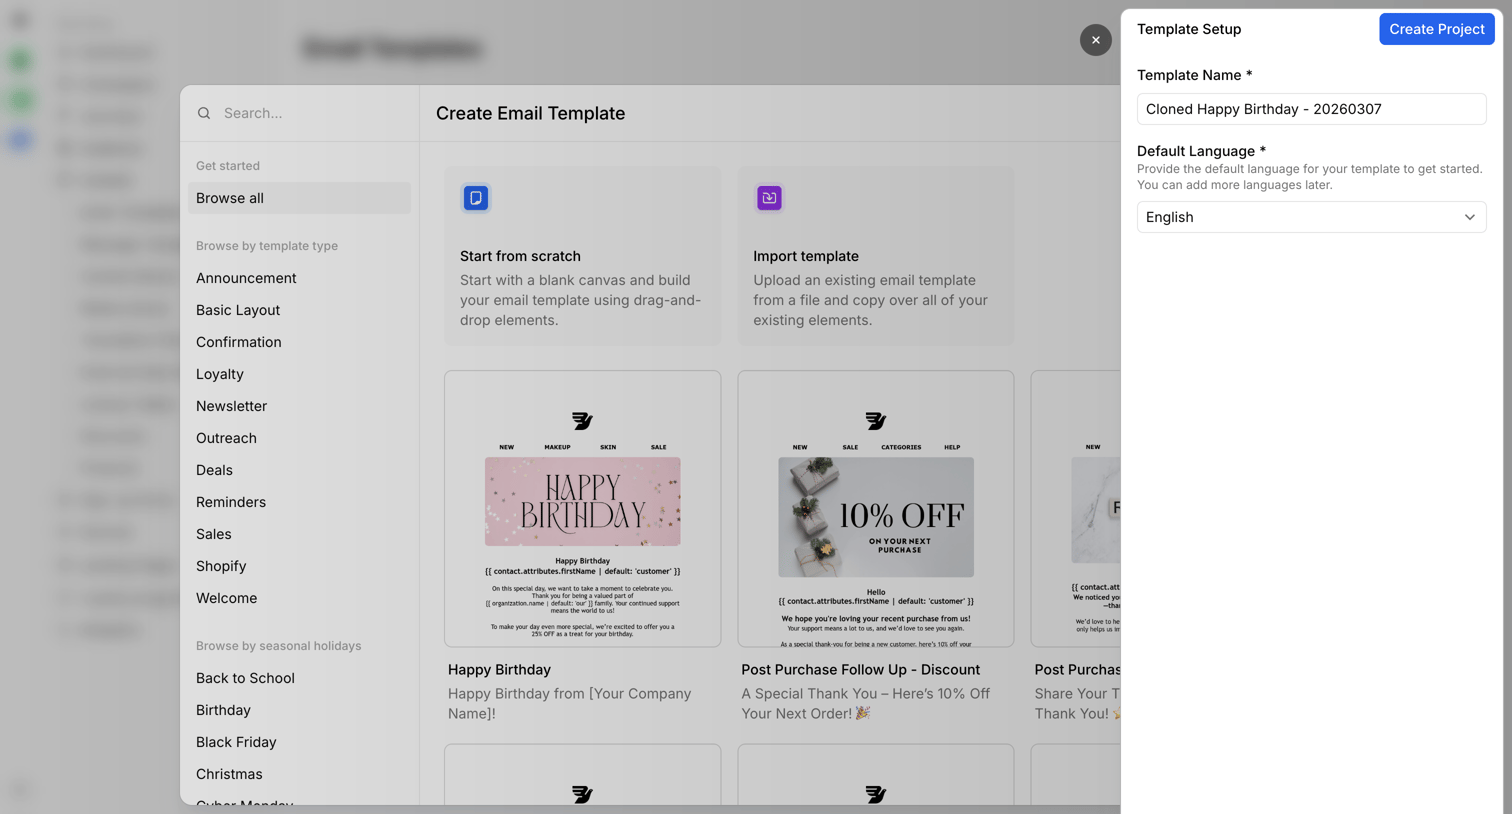The height and width of the screenshot is (814, 1512).
Task: Open the Happy Birthday template thumbnail
Action: (x=582, y=509)
